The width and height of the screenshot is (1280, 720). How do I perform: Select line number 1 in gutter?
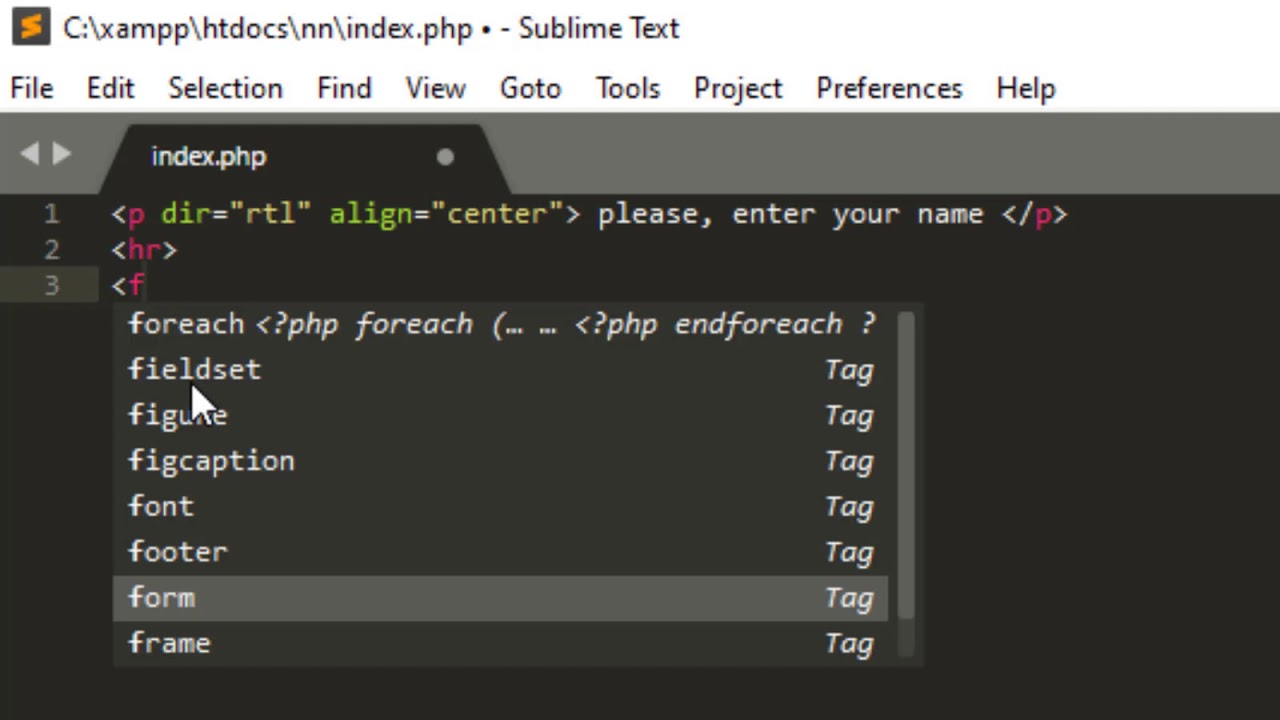point(51,214)
